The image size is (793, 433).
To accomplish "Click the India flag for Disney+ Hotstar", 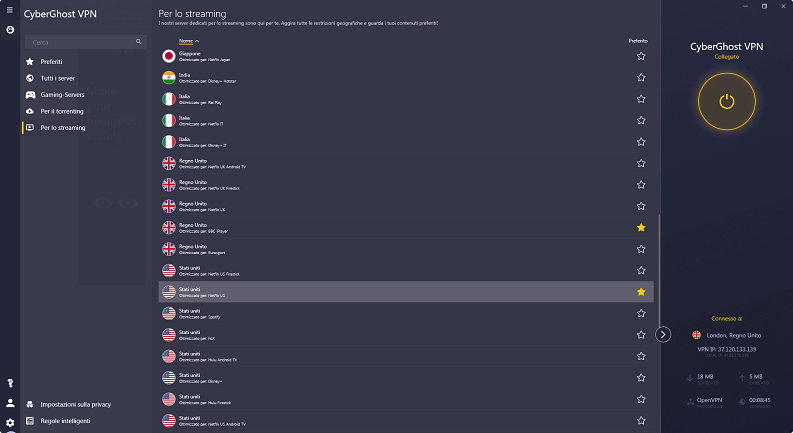I will click(x=169, y=77).
